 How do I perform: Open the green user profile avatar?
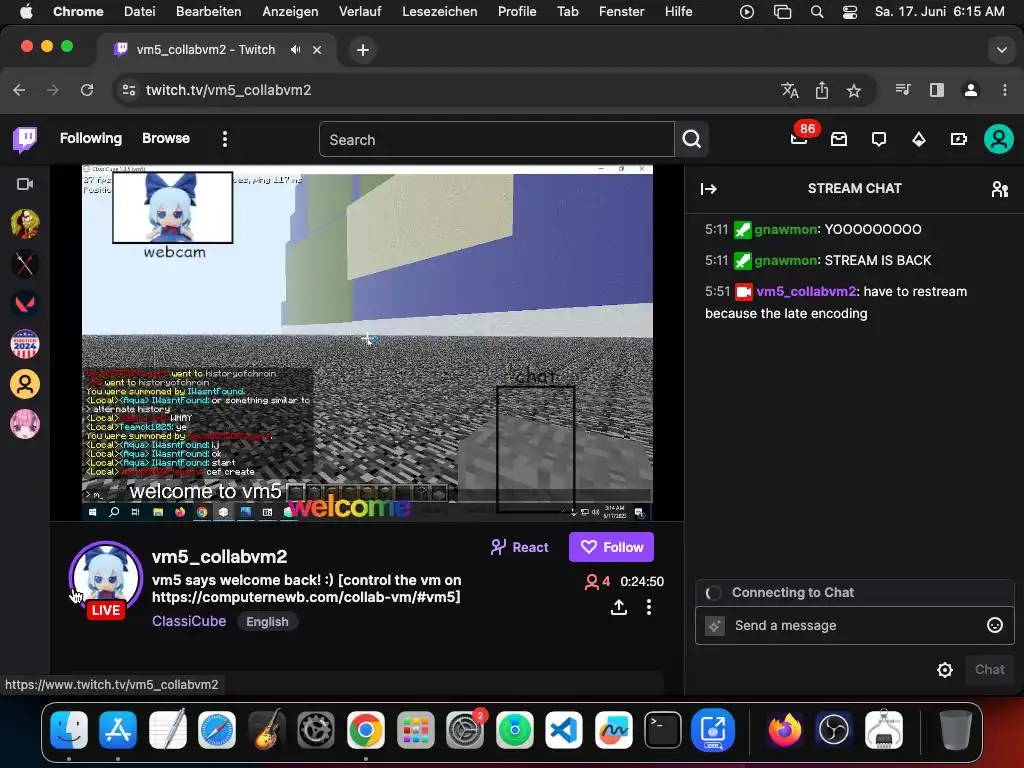999,139
